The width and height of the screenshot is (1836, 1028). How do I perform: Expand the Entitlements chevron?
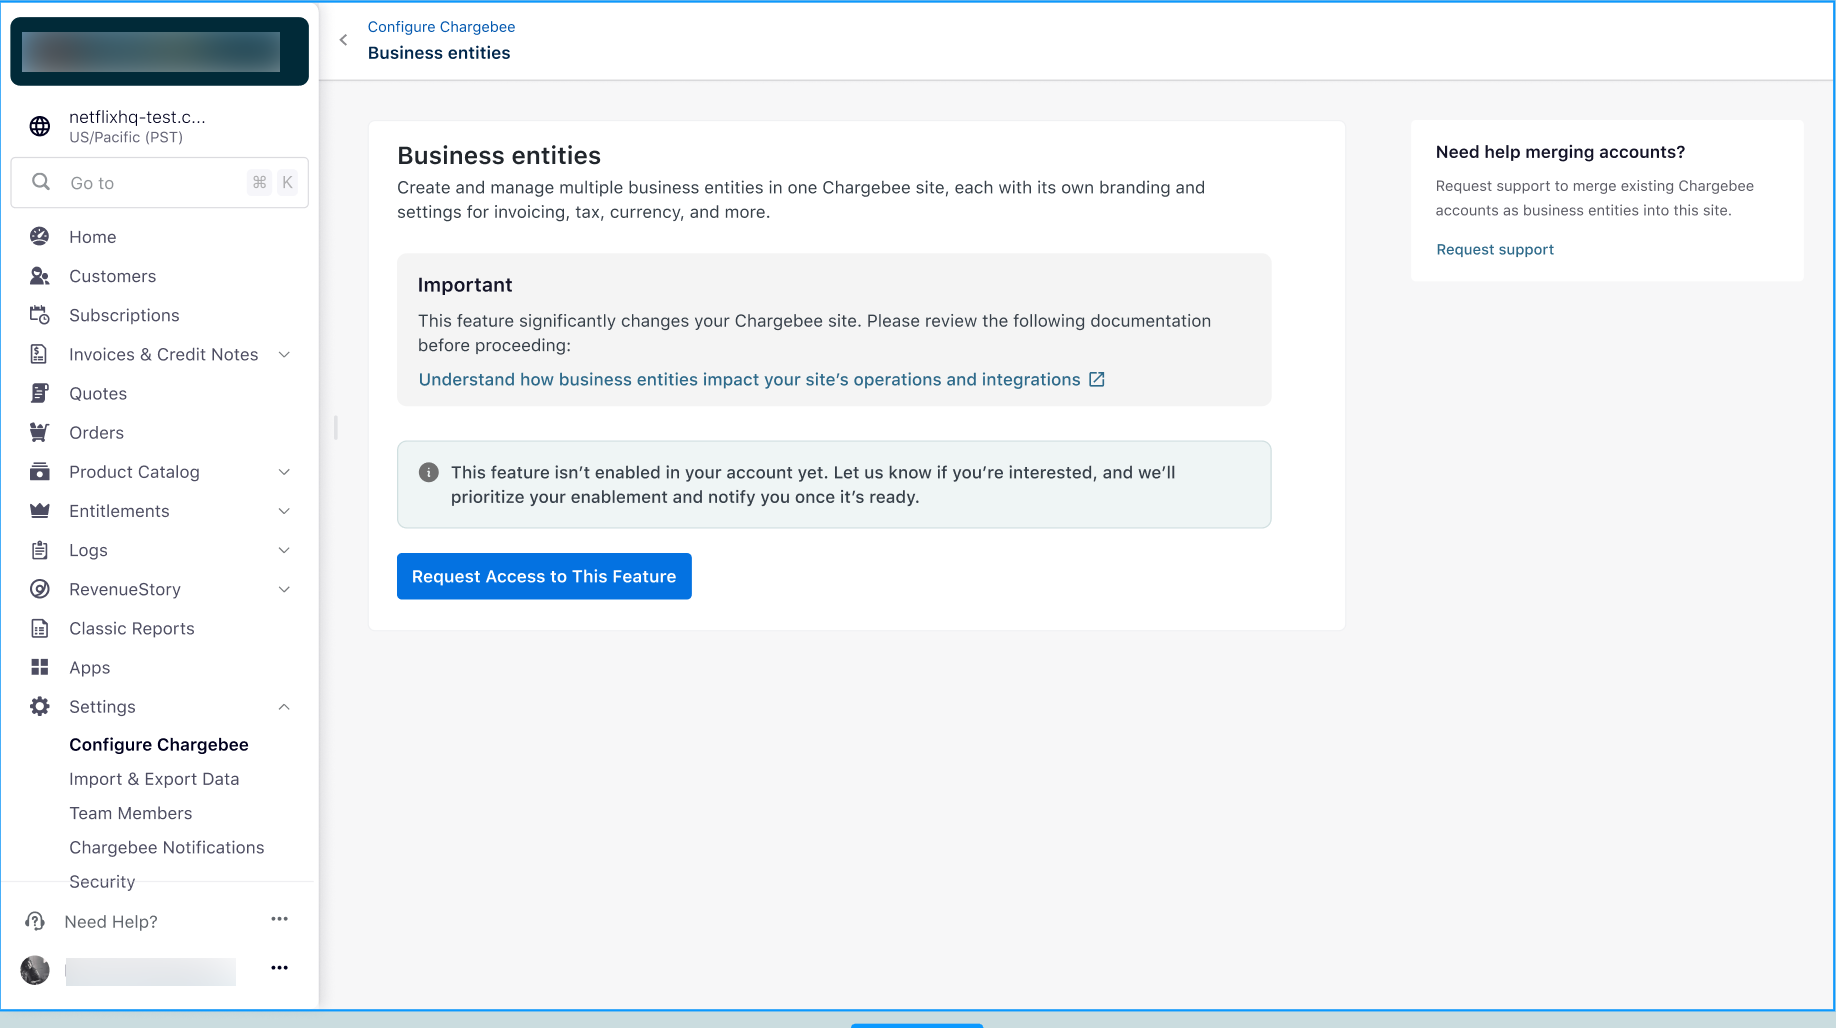pyautogui.click(x=284, y=511)
